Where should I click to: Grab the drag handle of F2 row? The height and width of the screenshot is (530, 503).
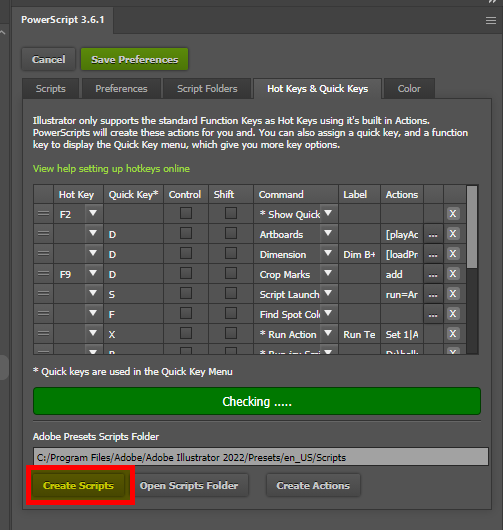pos(43,214)
